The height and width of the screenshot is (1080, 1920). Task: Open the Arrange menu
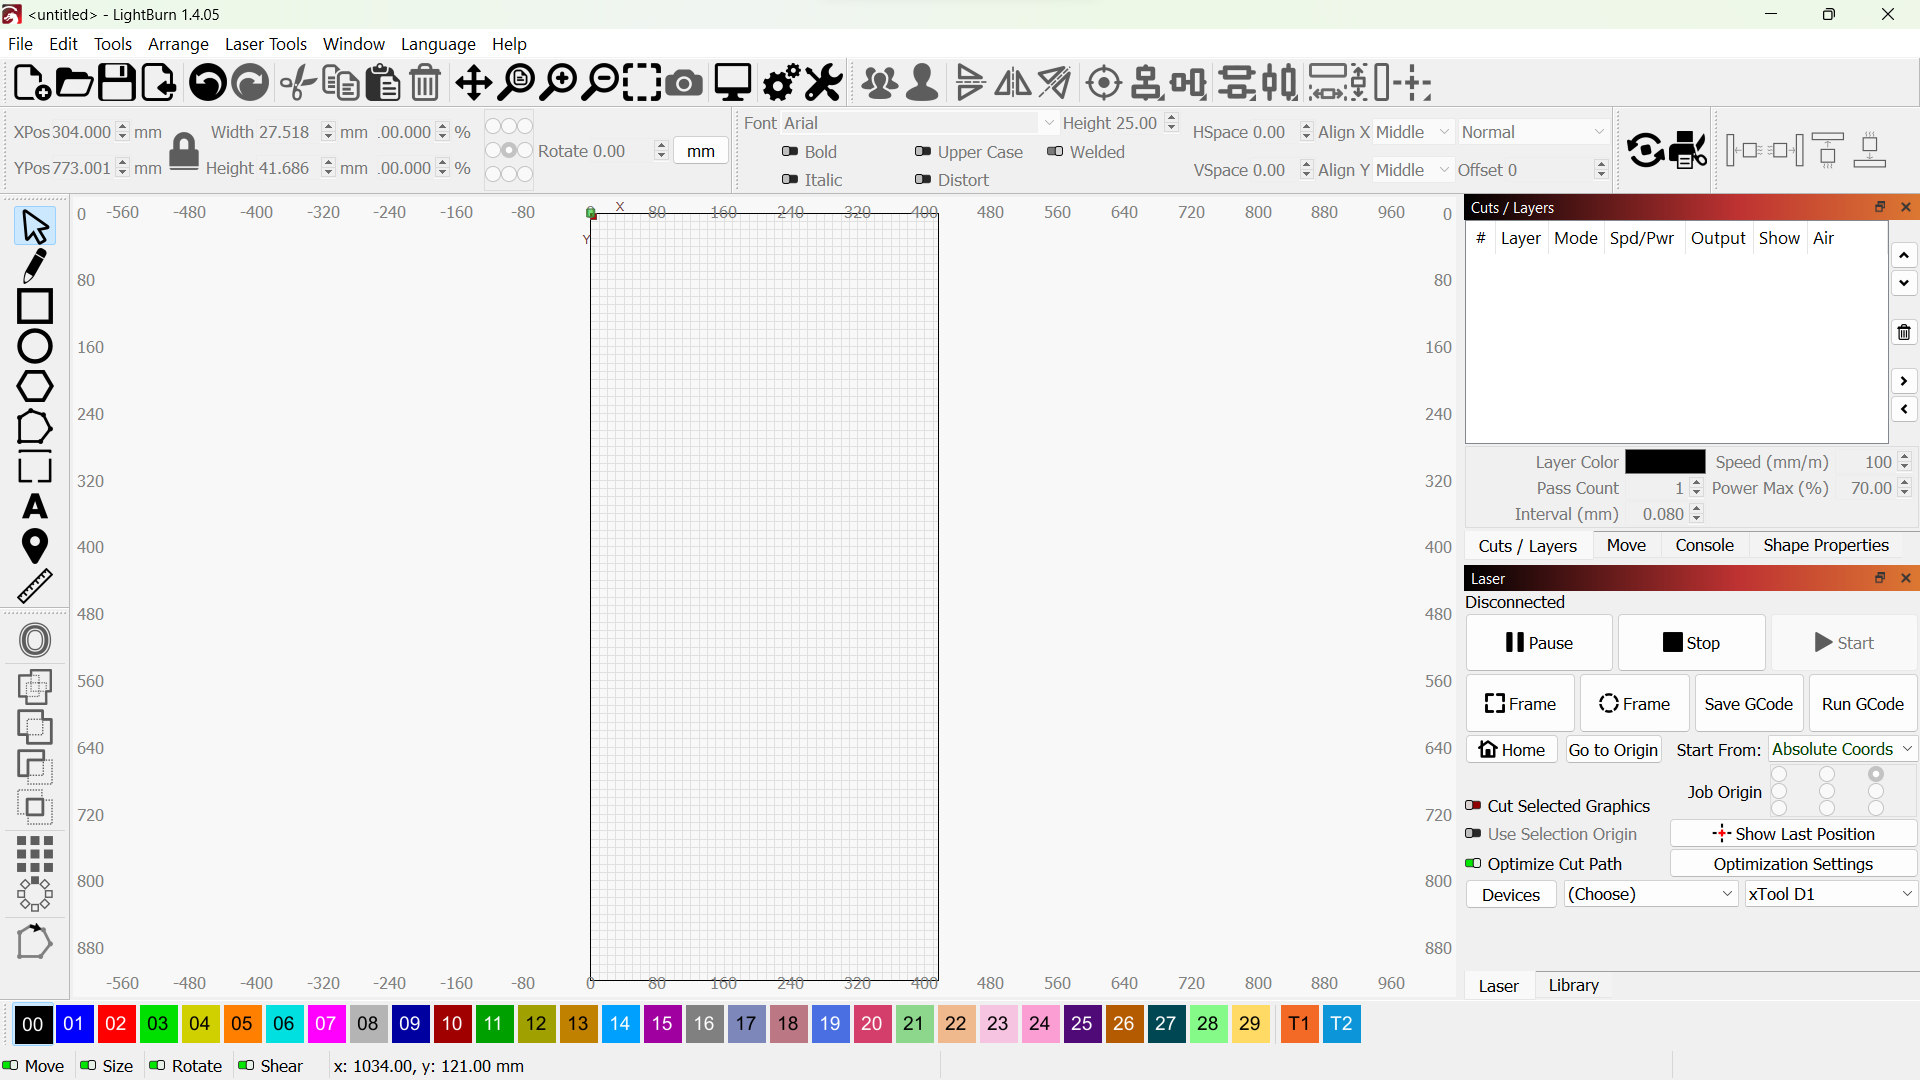tap(178, 44)
